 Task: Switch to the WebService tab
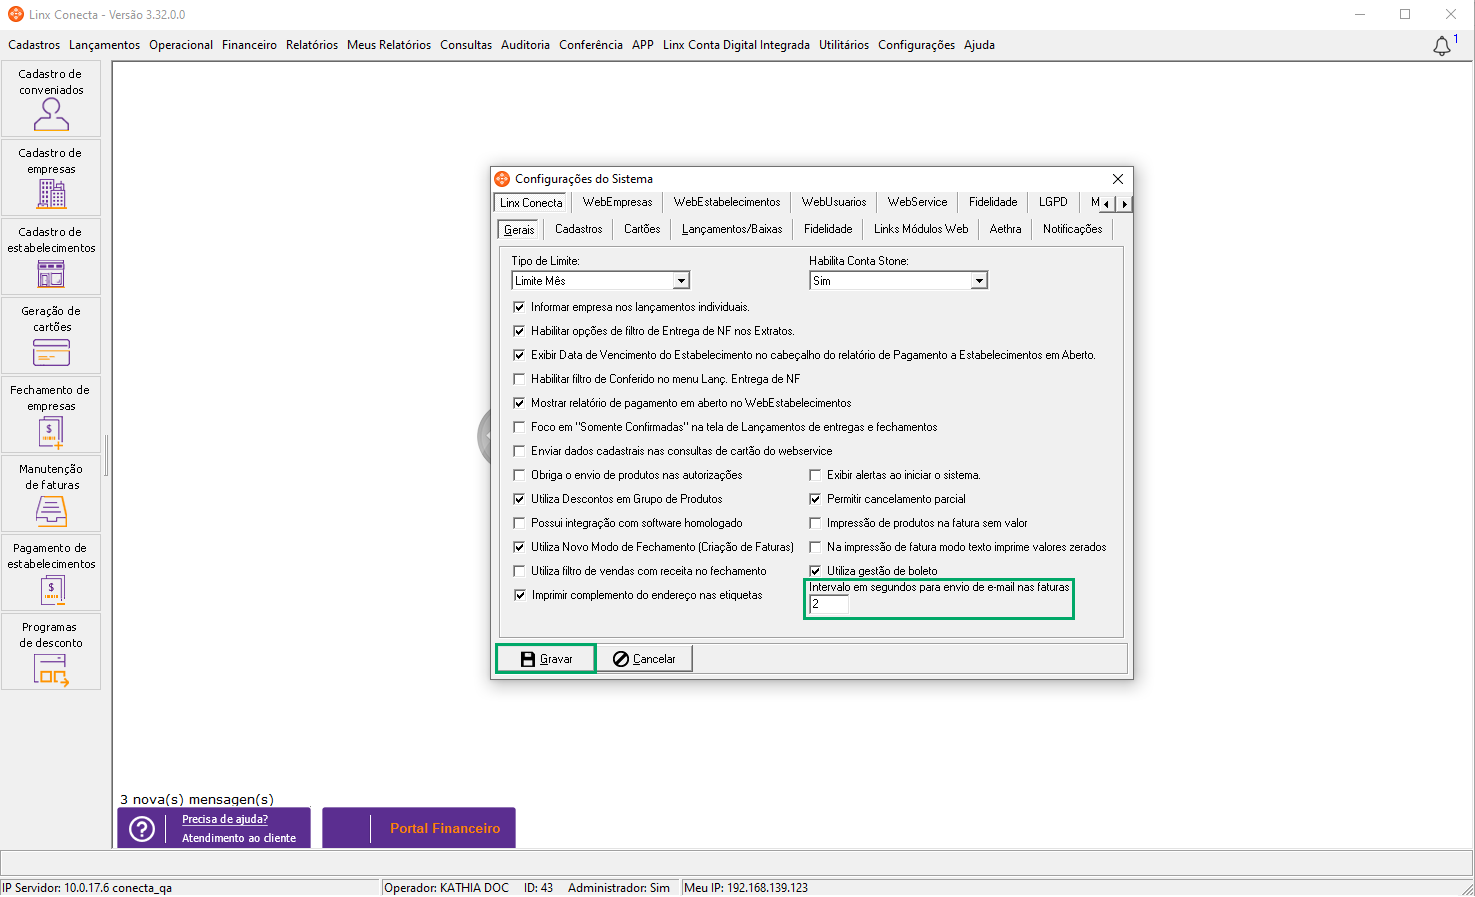tap(917, 202)
